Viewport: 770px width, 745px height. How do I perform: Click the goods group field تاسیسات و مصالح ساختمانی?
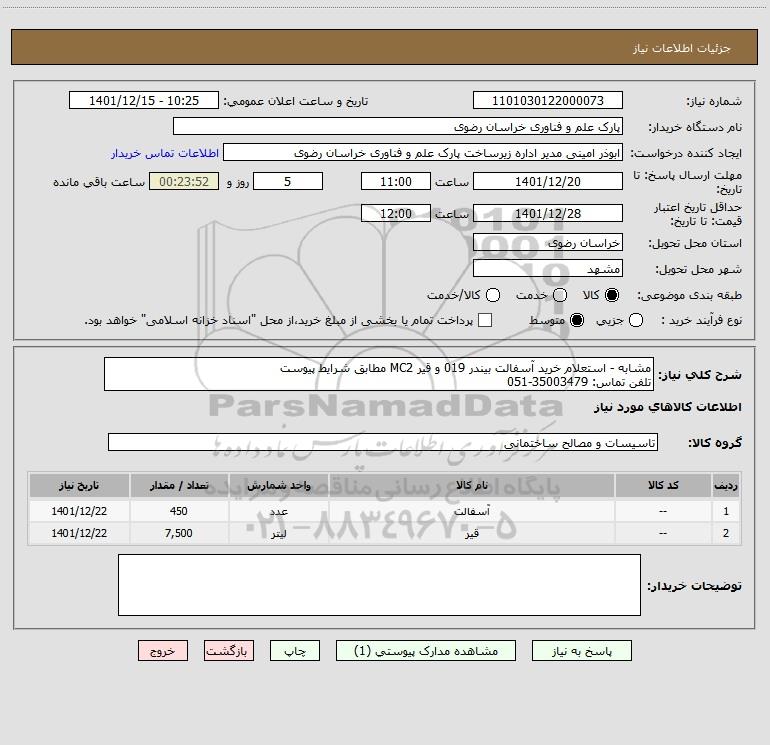click(383, 442)
